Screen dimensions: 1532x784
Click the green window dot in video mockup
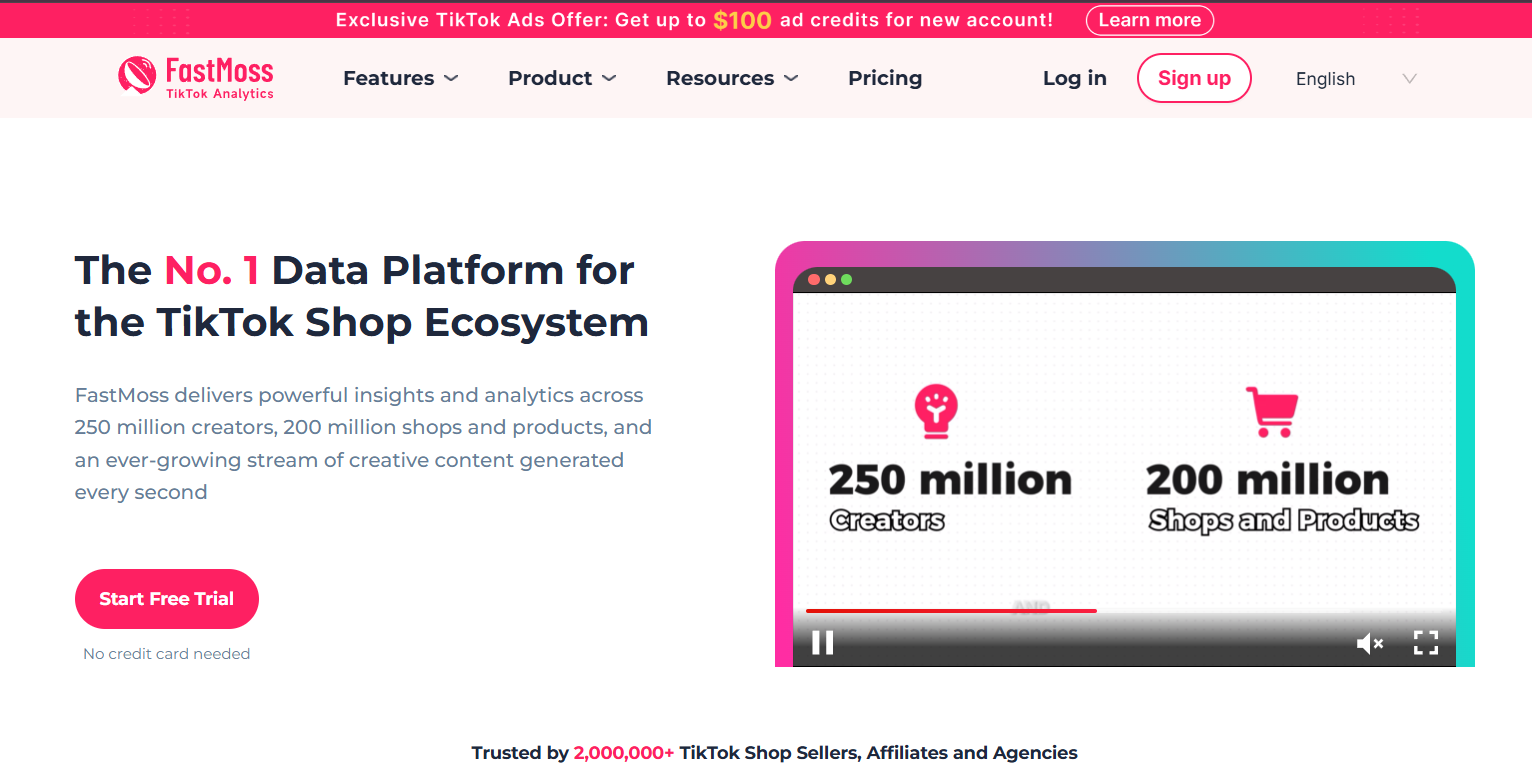click(847, 279)
